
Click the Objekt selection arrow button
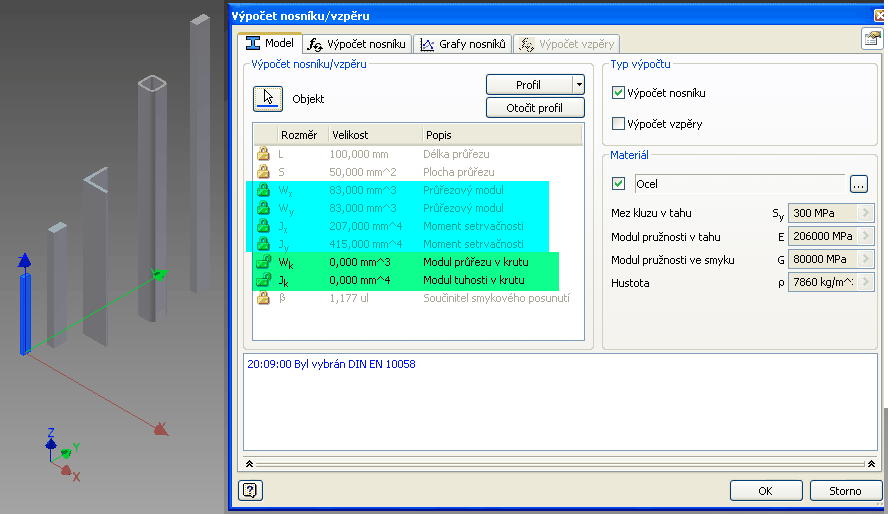267,98
